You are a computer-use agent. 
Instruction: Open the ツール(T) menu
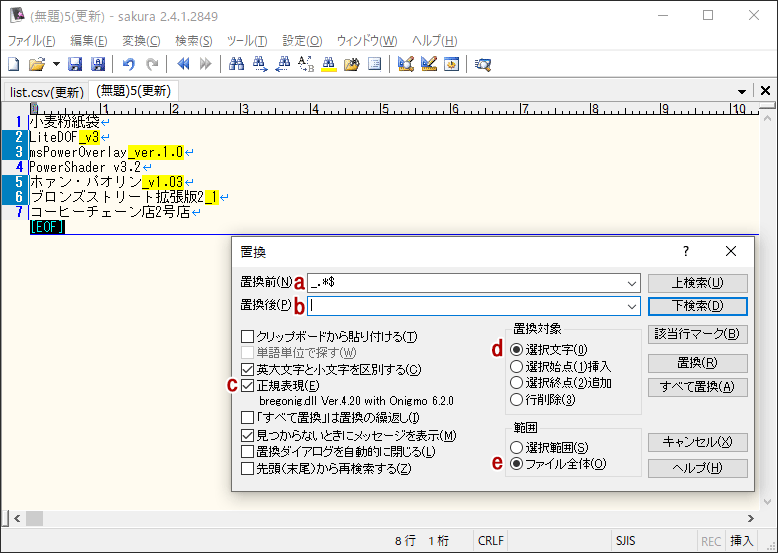coord(247,41)
